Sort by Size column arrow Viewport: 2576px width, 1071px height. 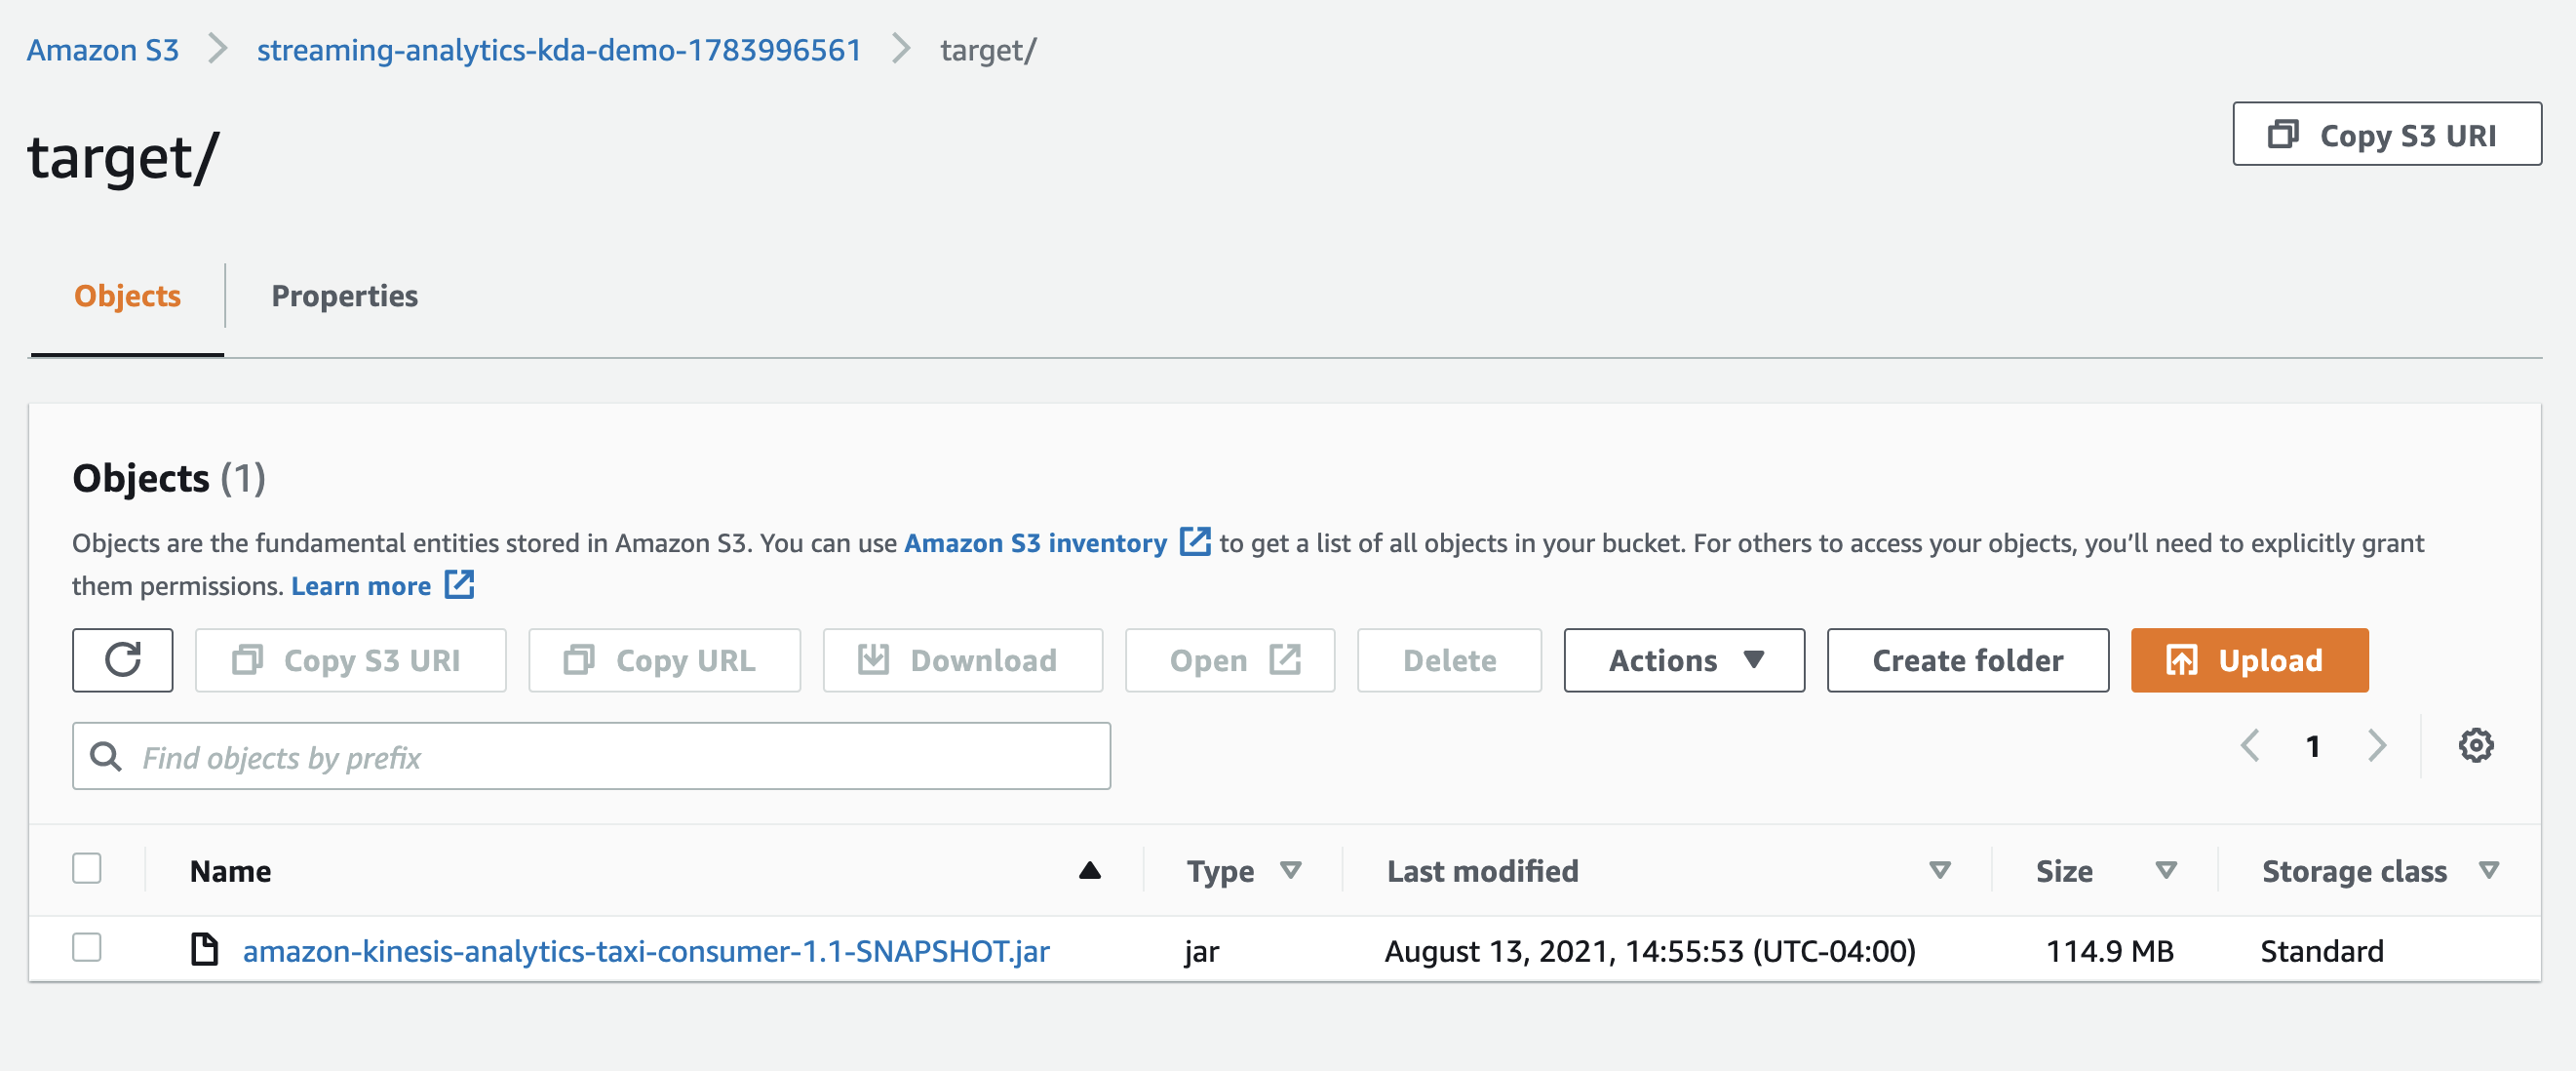[x=2165, y=870]
